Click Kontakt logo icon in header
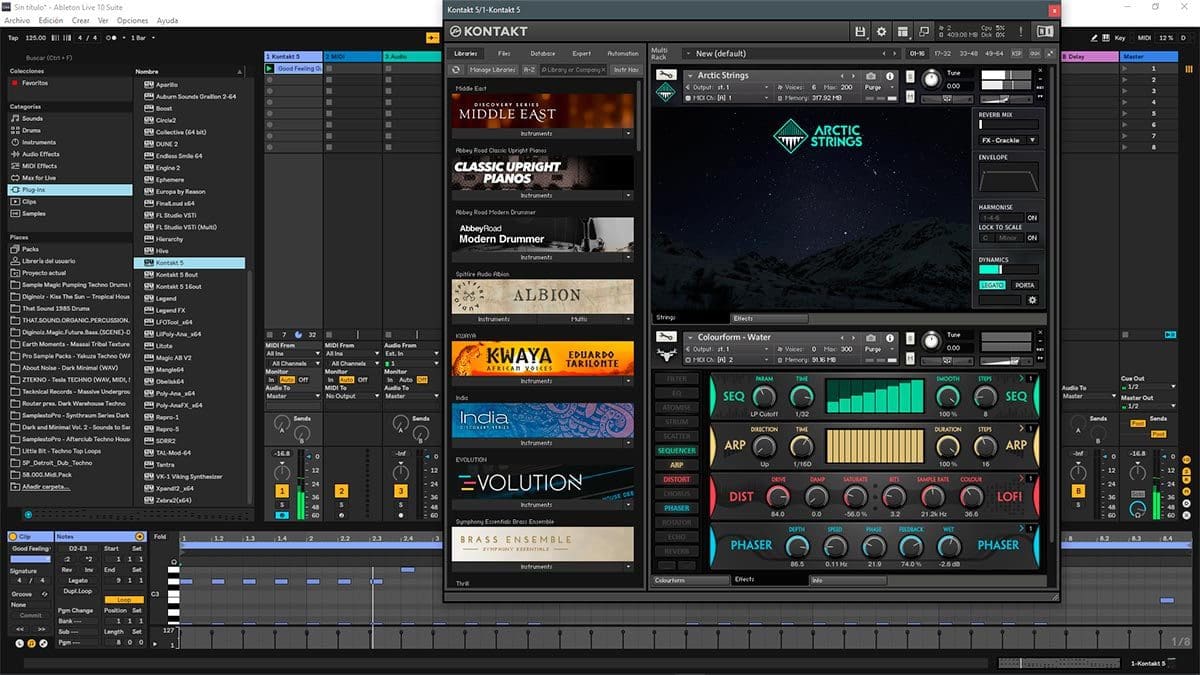 (x=457, y=32)
